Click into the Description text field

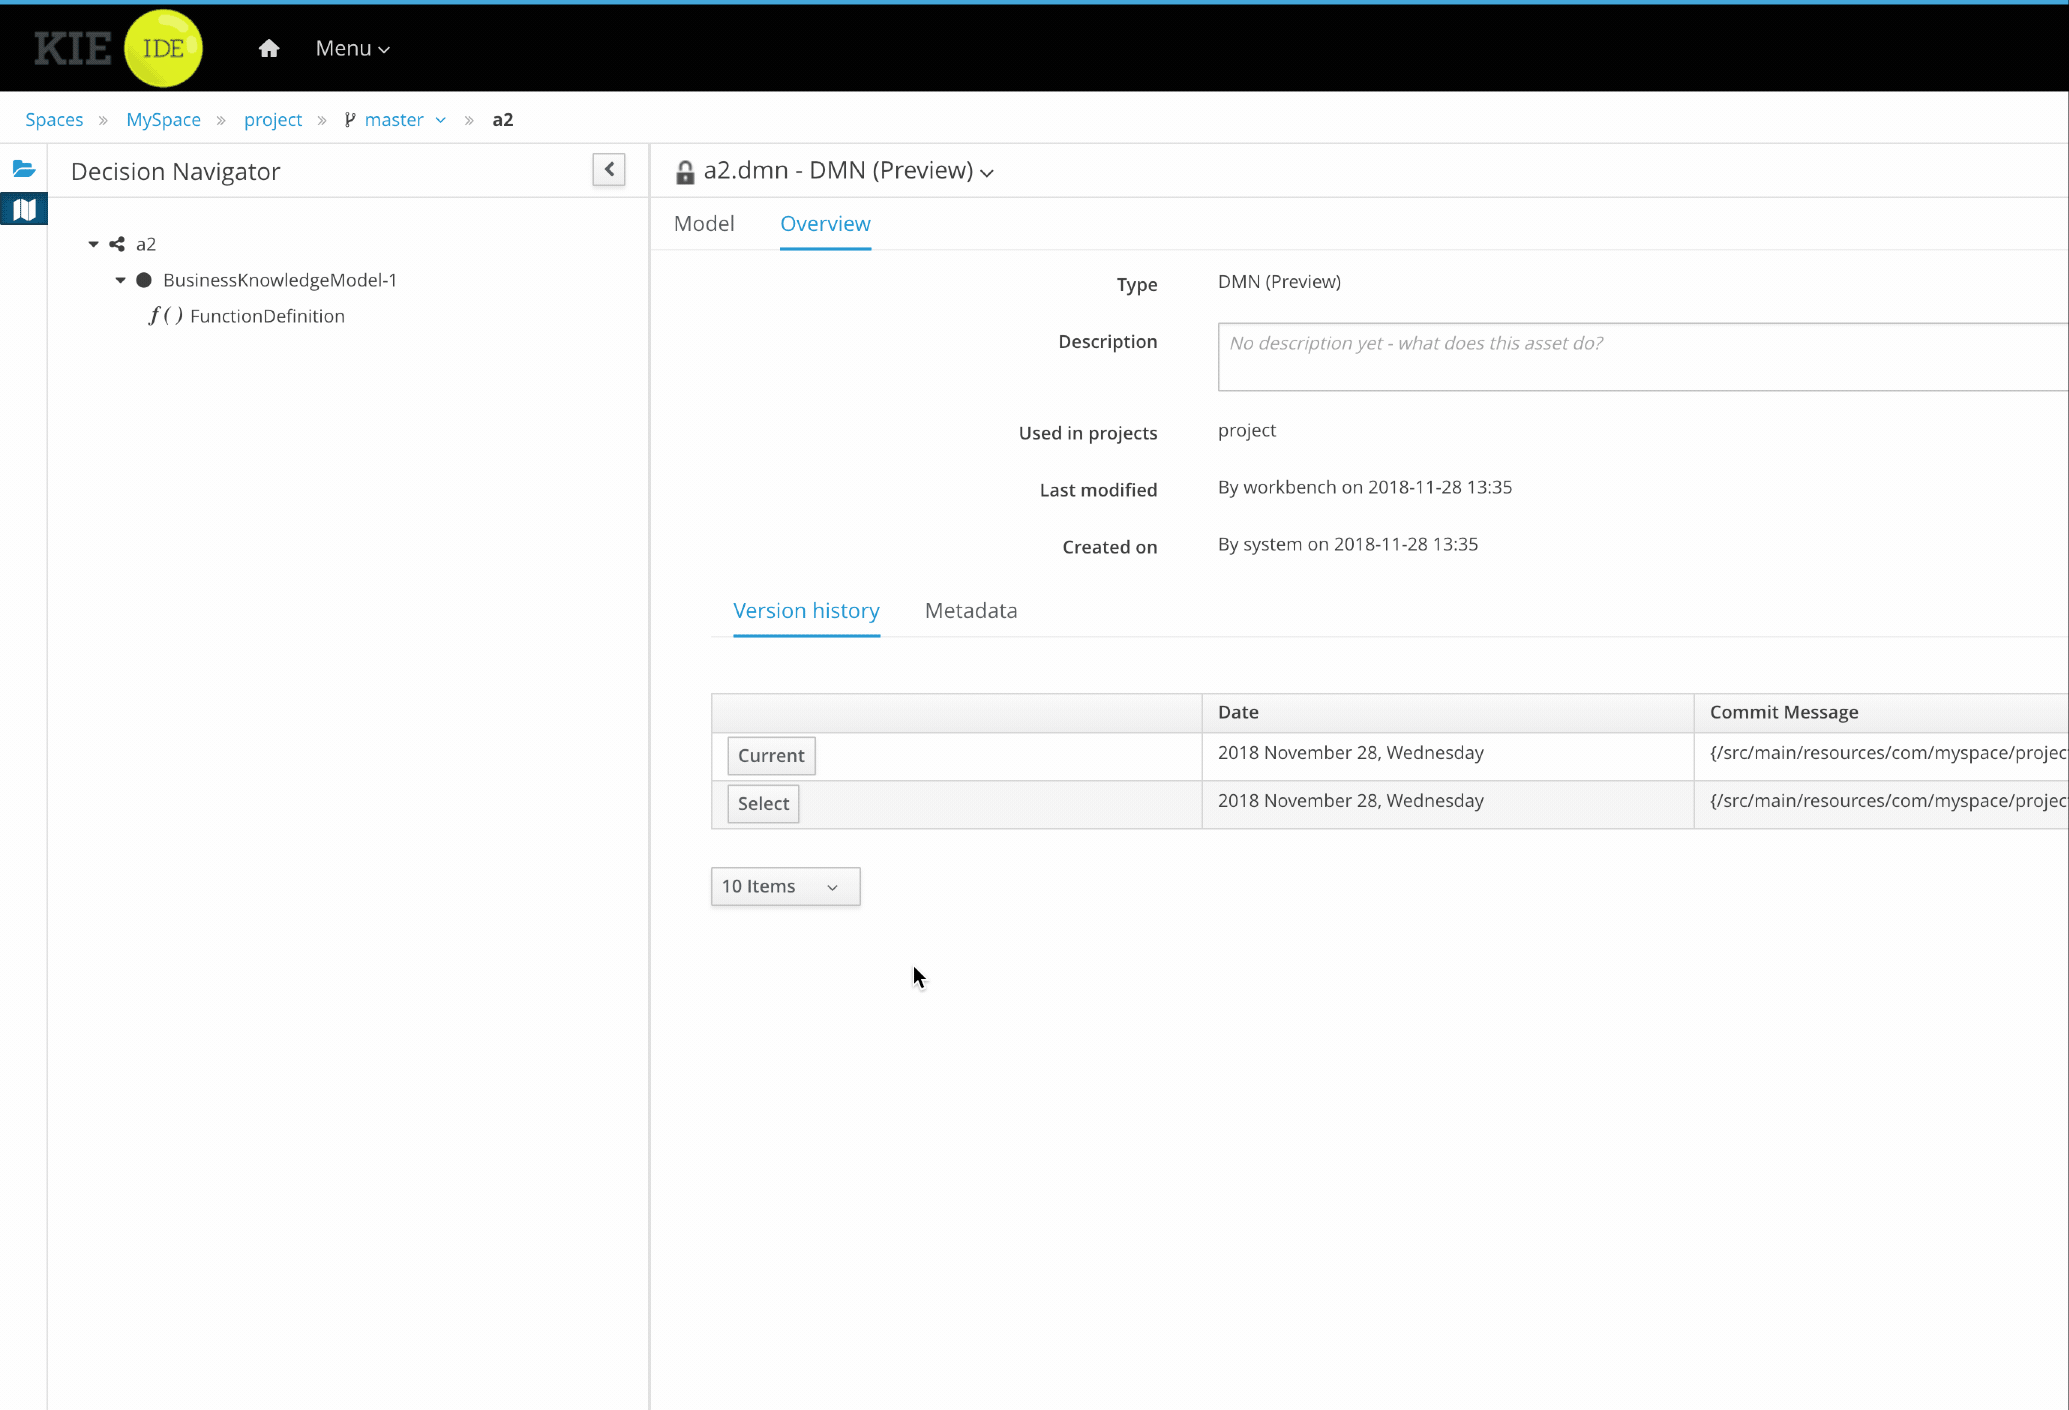point(1640,357)
